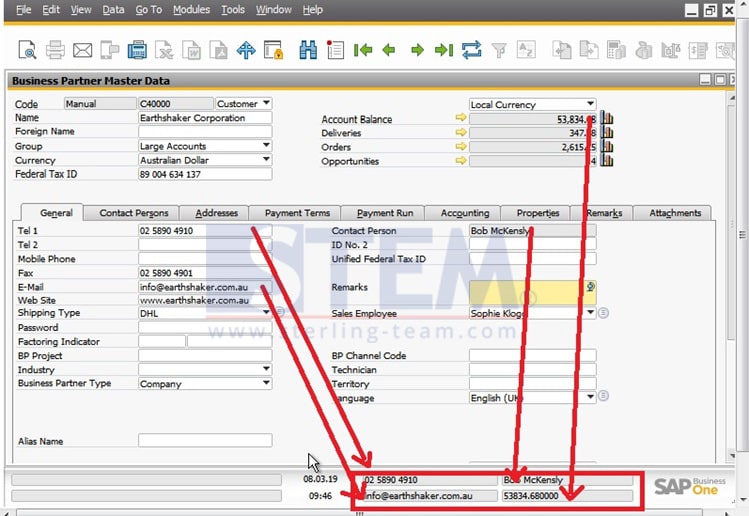Click Deliveries link arrow
This screenshot has height=516, width=749.
click(460, 132)
